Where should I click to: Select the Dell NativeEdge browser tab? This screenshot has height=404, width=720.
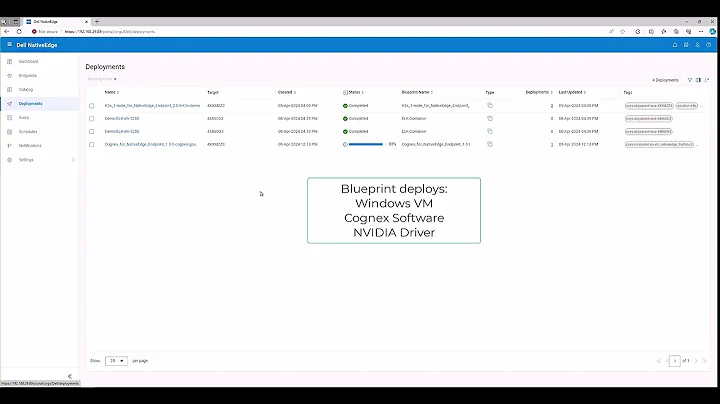click(56, 22)
